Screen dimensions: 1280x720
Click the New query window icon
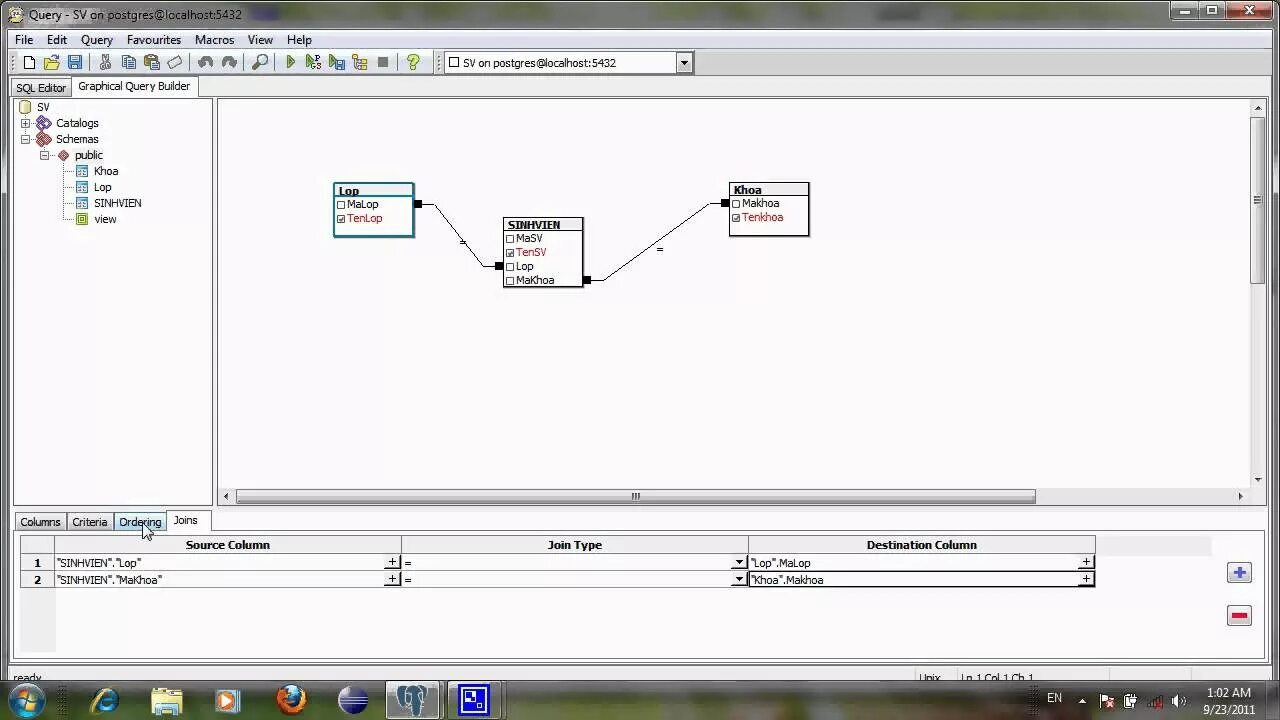pyautogui.click(x=29, y=62)
